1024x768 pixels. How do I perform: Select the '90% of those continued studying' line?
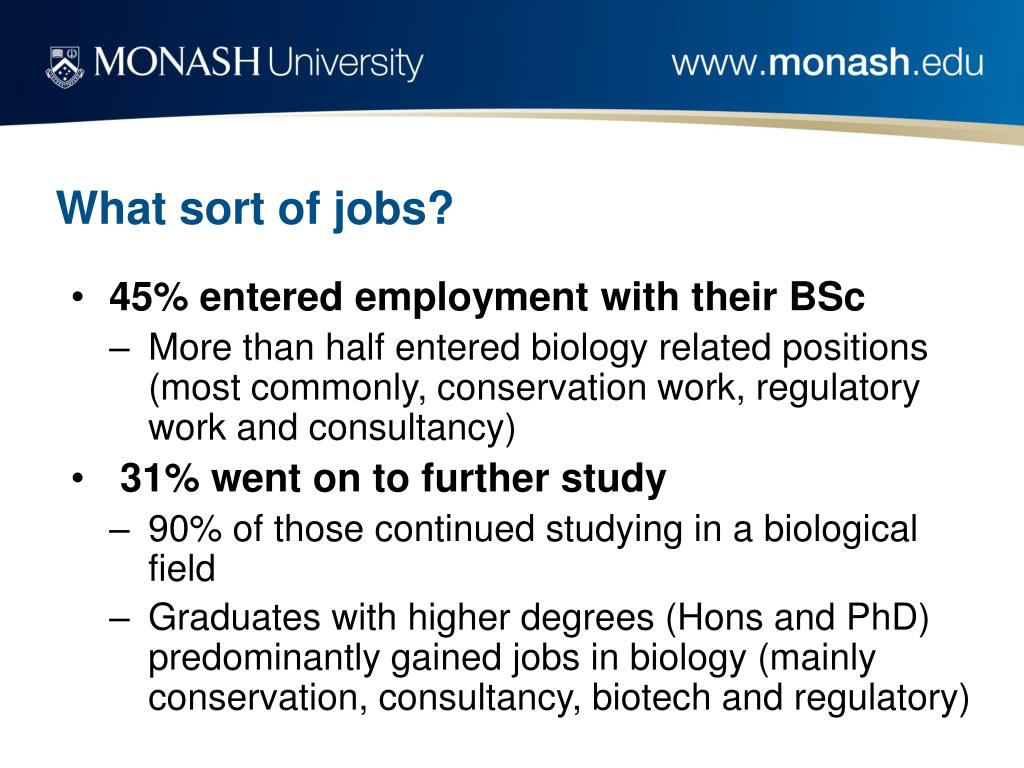[533, 529]
